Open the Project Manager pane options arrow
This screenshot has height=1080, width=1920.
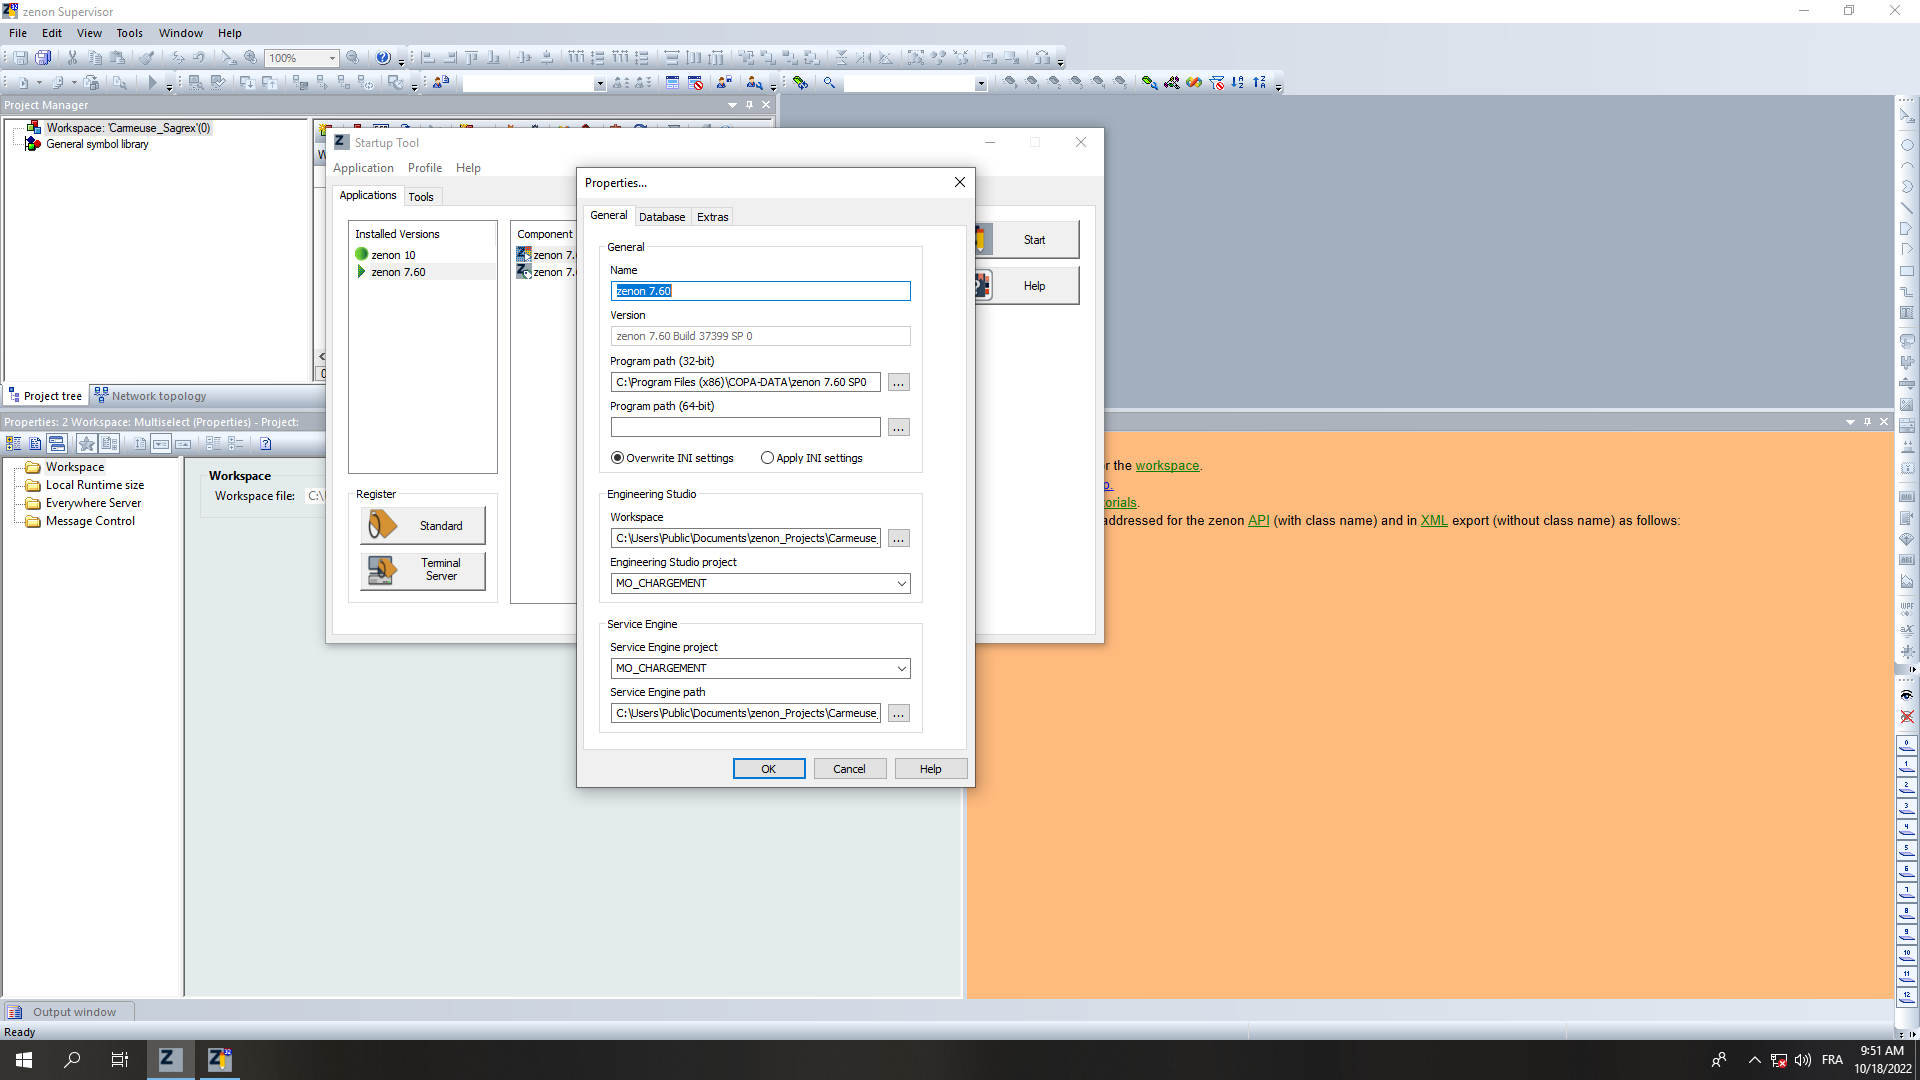(x=732, y=105)
